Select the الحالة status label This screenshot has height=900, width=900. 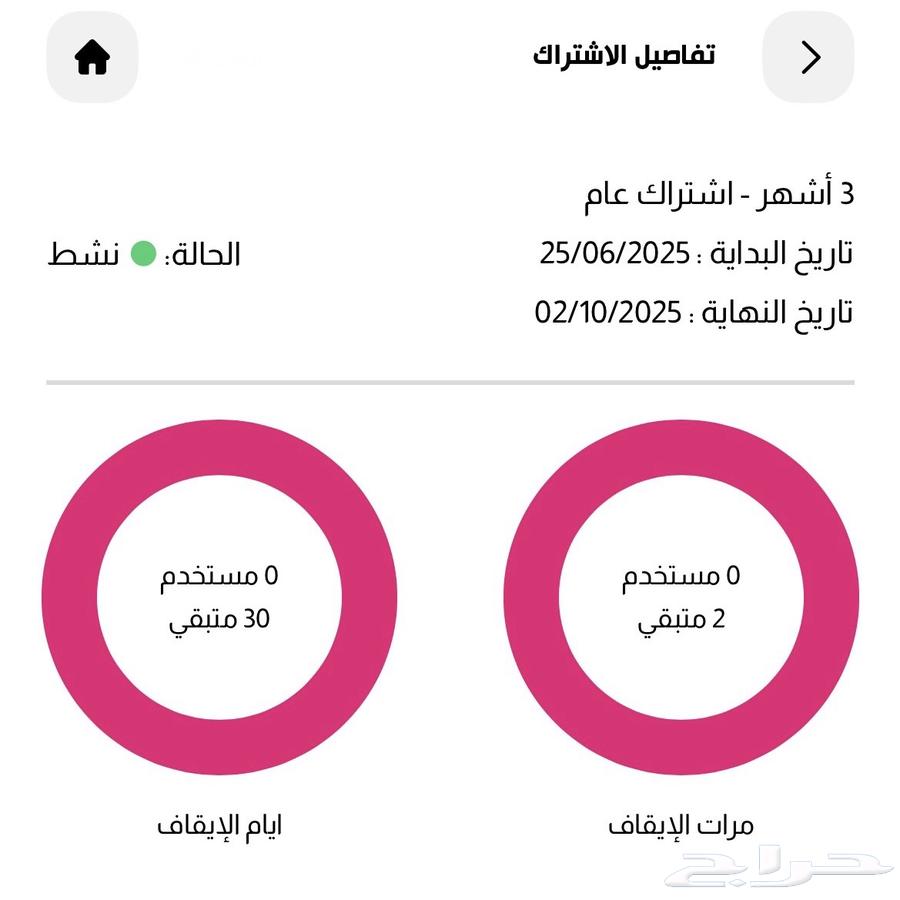(x=203, y=254)
